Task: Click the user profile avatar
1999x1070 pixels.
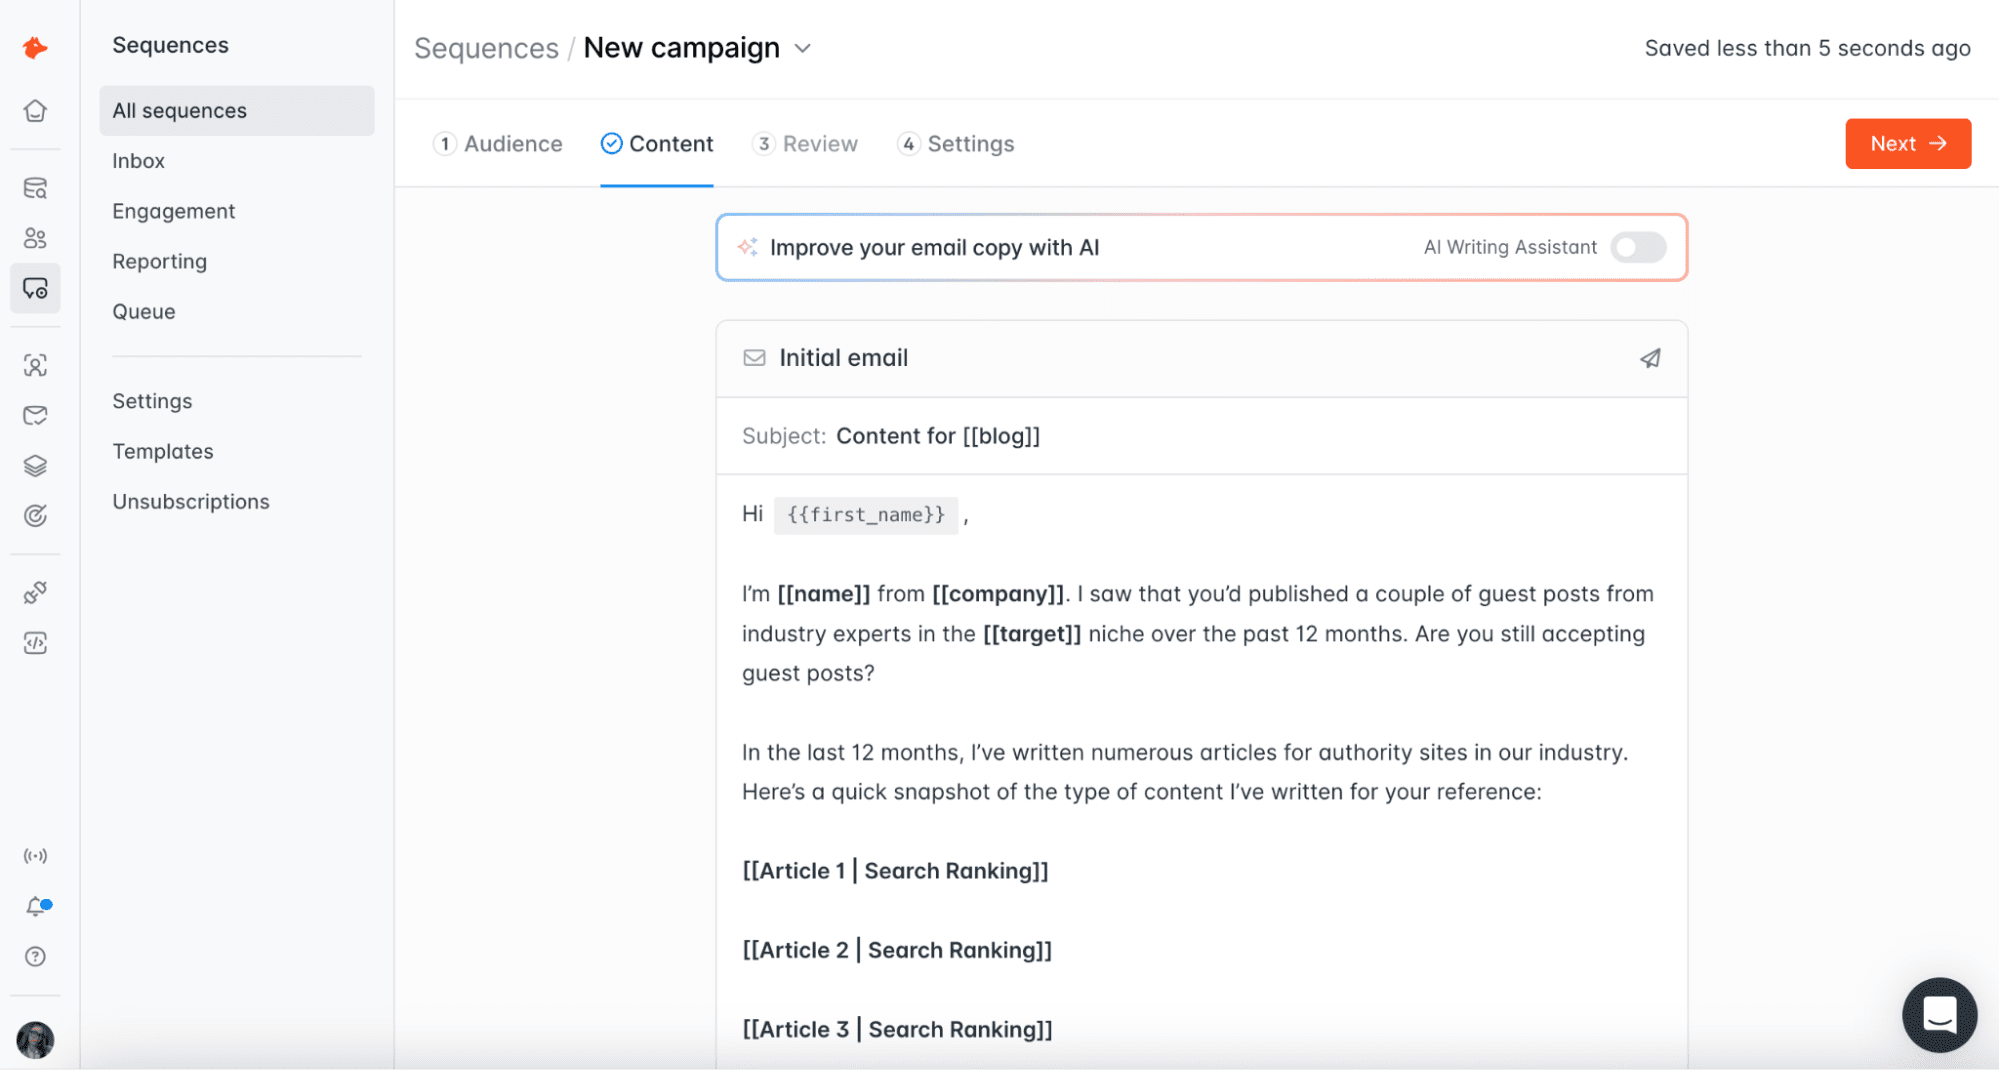Action: pyautogui.click(x=35, y=1040)
